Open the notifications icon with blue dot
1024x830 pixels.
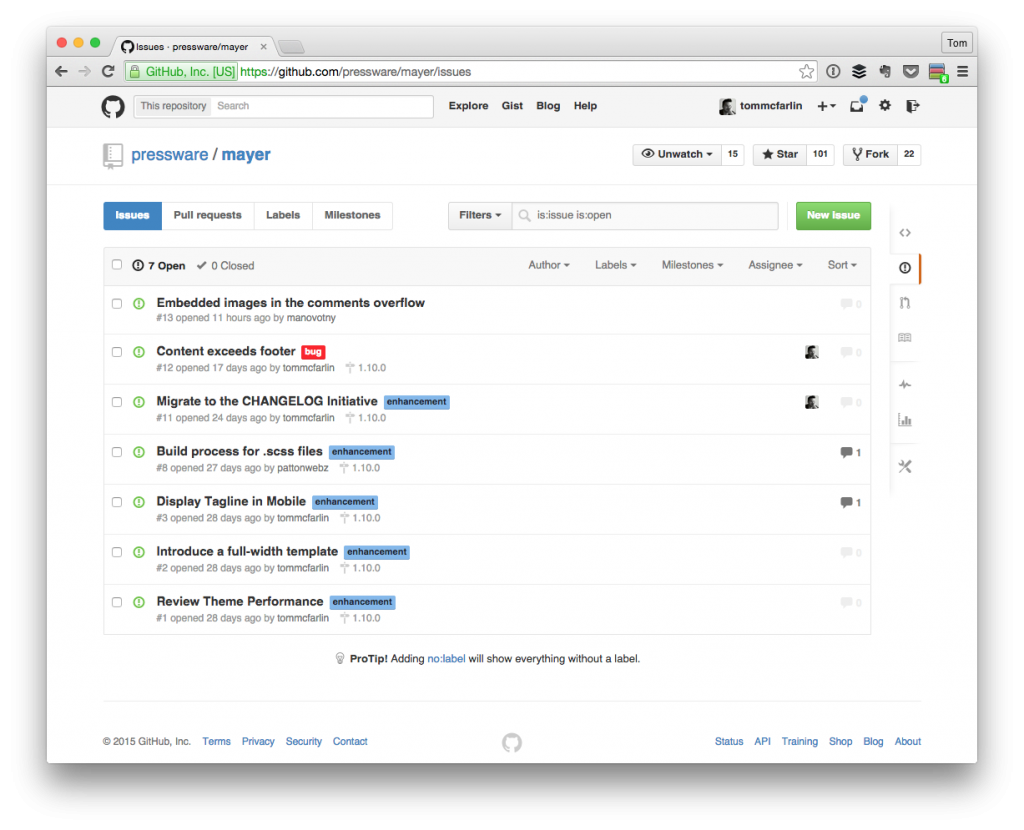pyautogui.click(x=857, y=105)
